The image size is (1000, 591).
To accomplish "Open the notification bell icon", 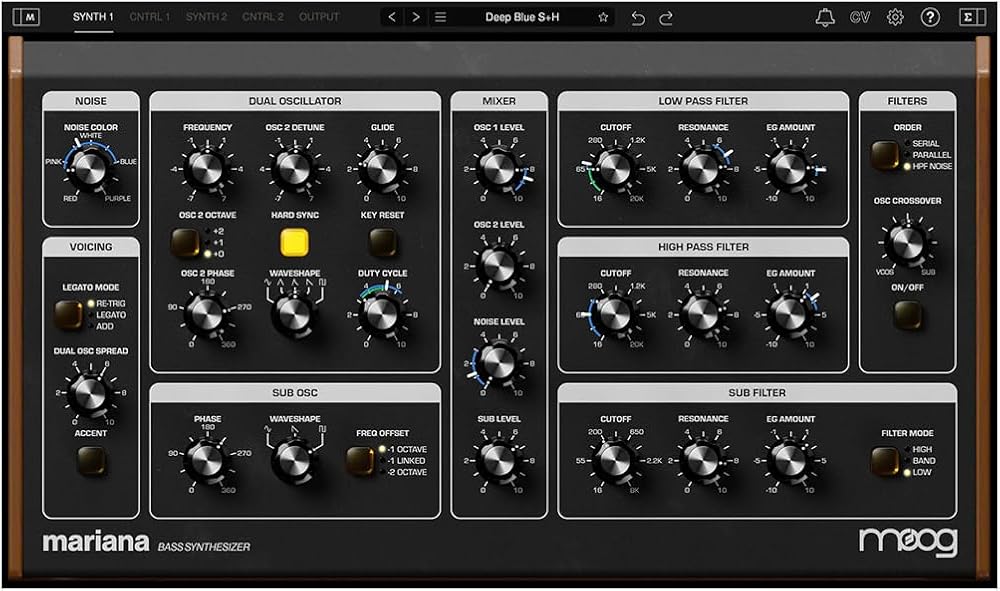I will [824, 16].
